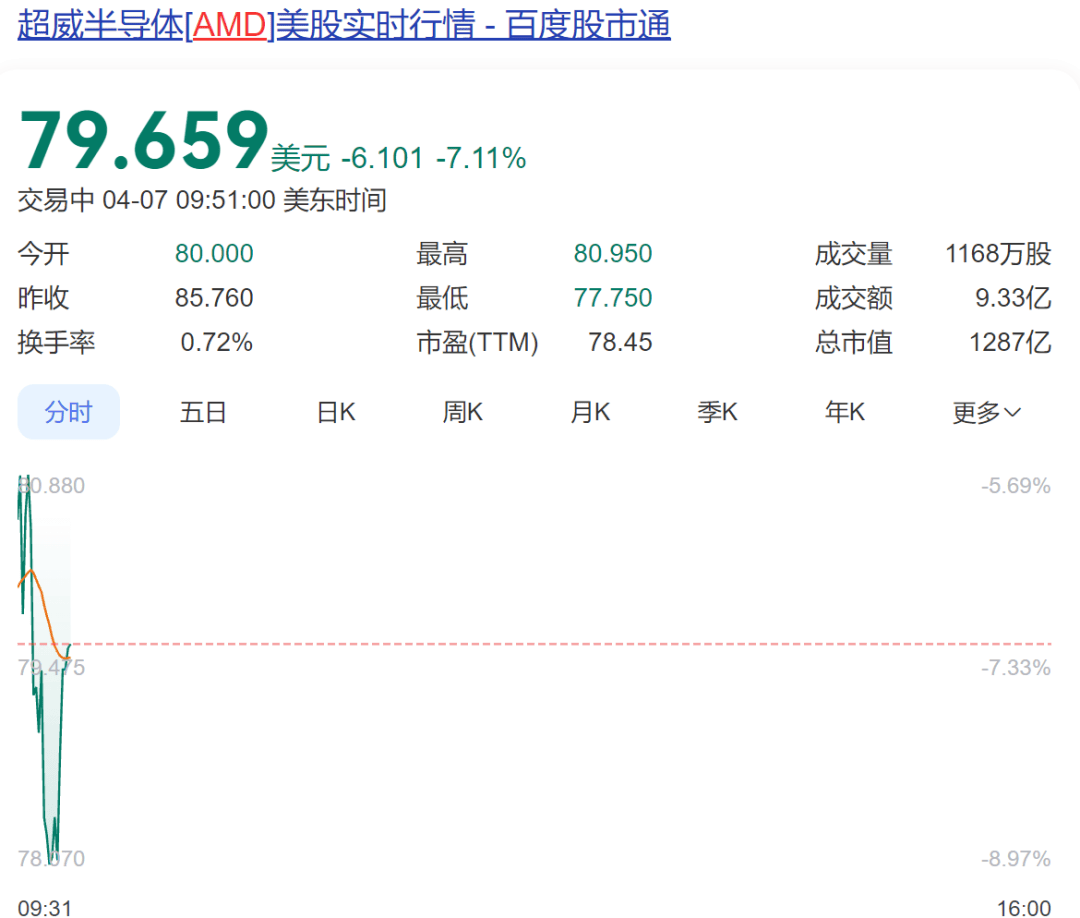Screen dimensions: 1080x918
Task: Select the 季K quarterly chart tab
Action: click(x=717, y=412)
